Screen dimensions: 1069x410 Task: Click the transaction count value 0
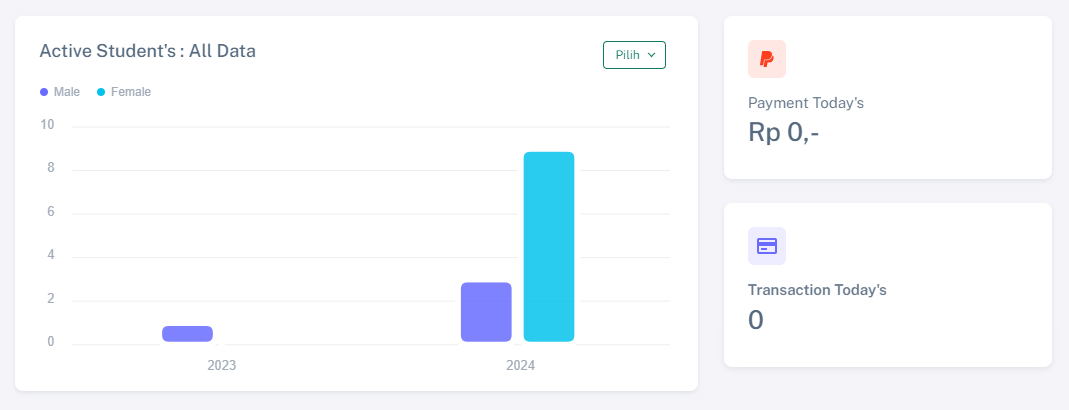pos(756,320)
